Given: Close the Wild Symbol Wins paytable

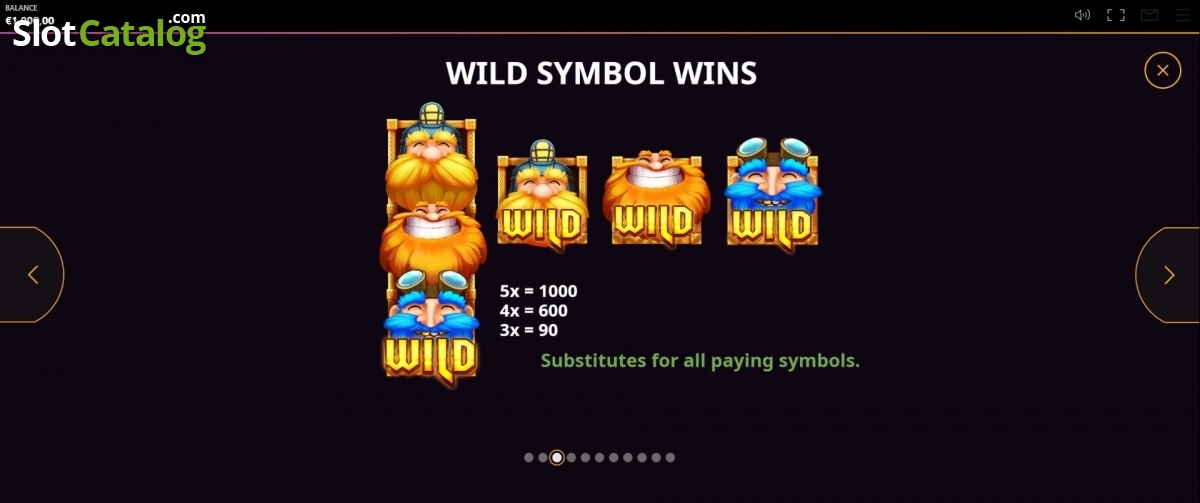Looking at the screenshot, I should point(1162,70).
